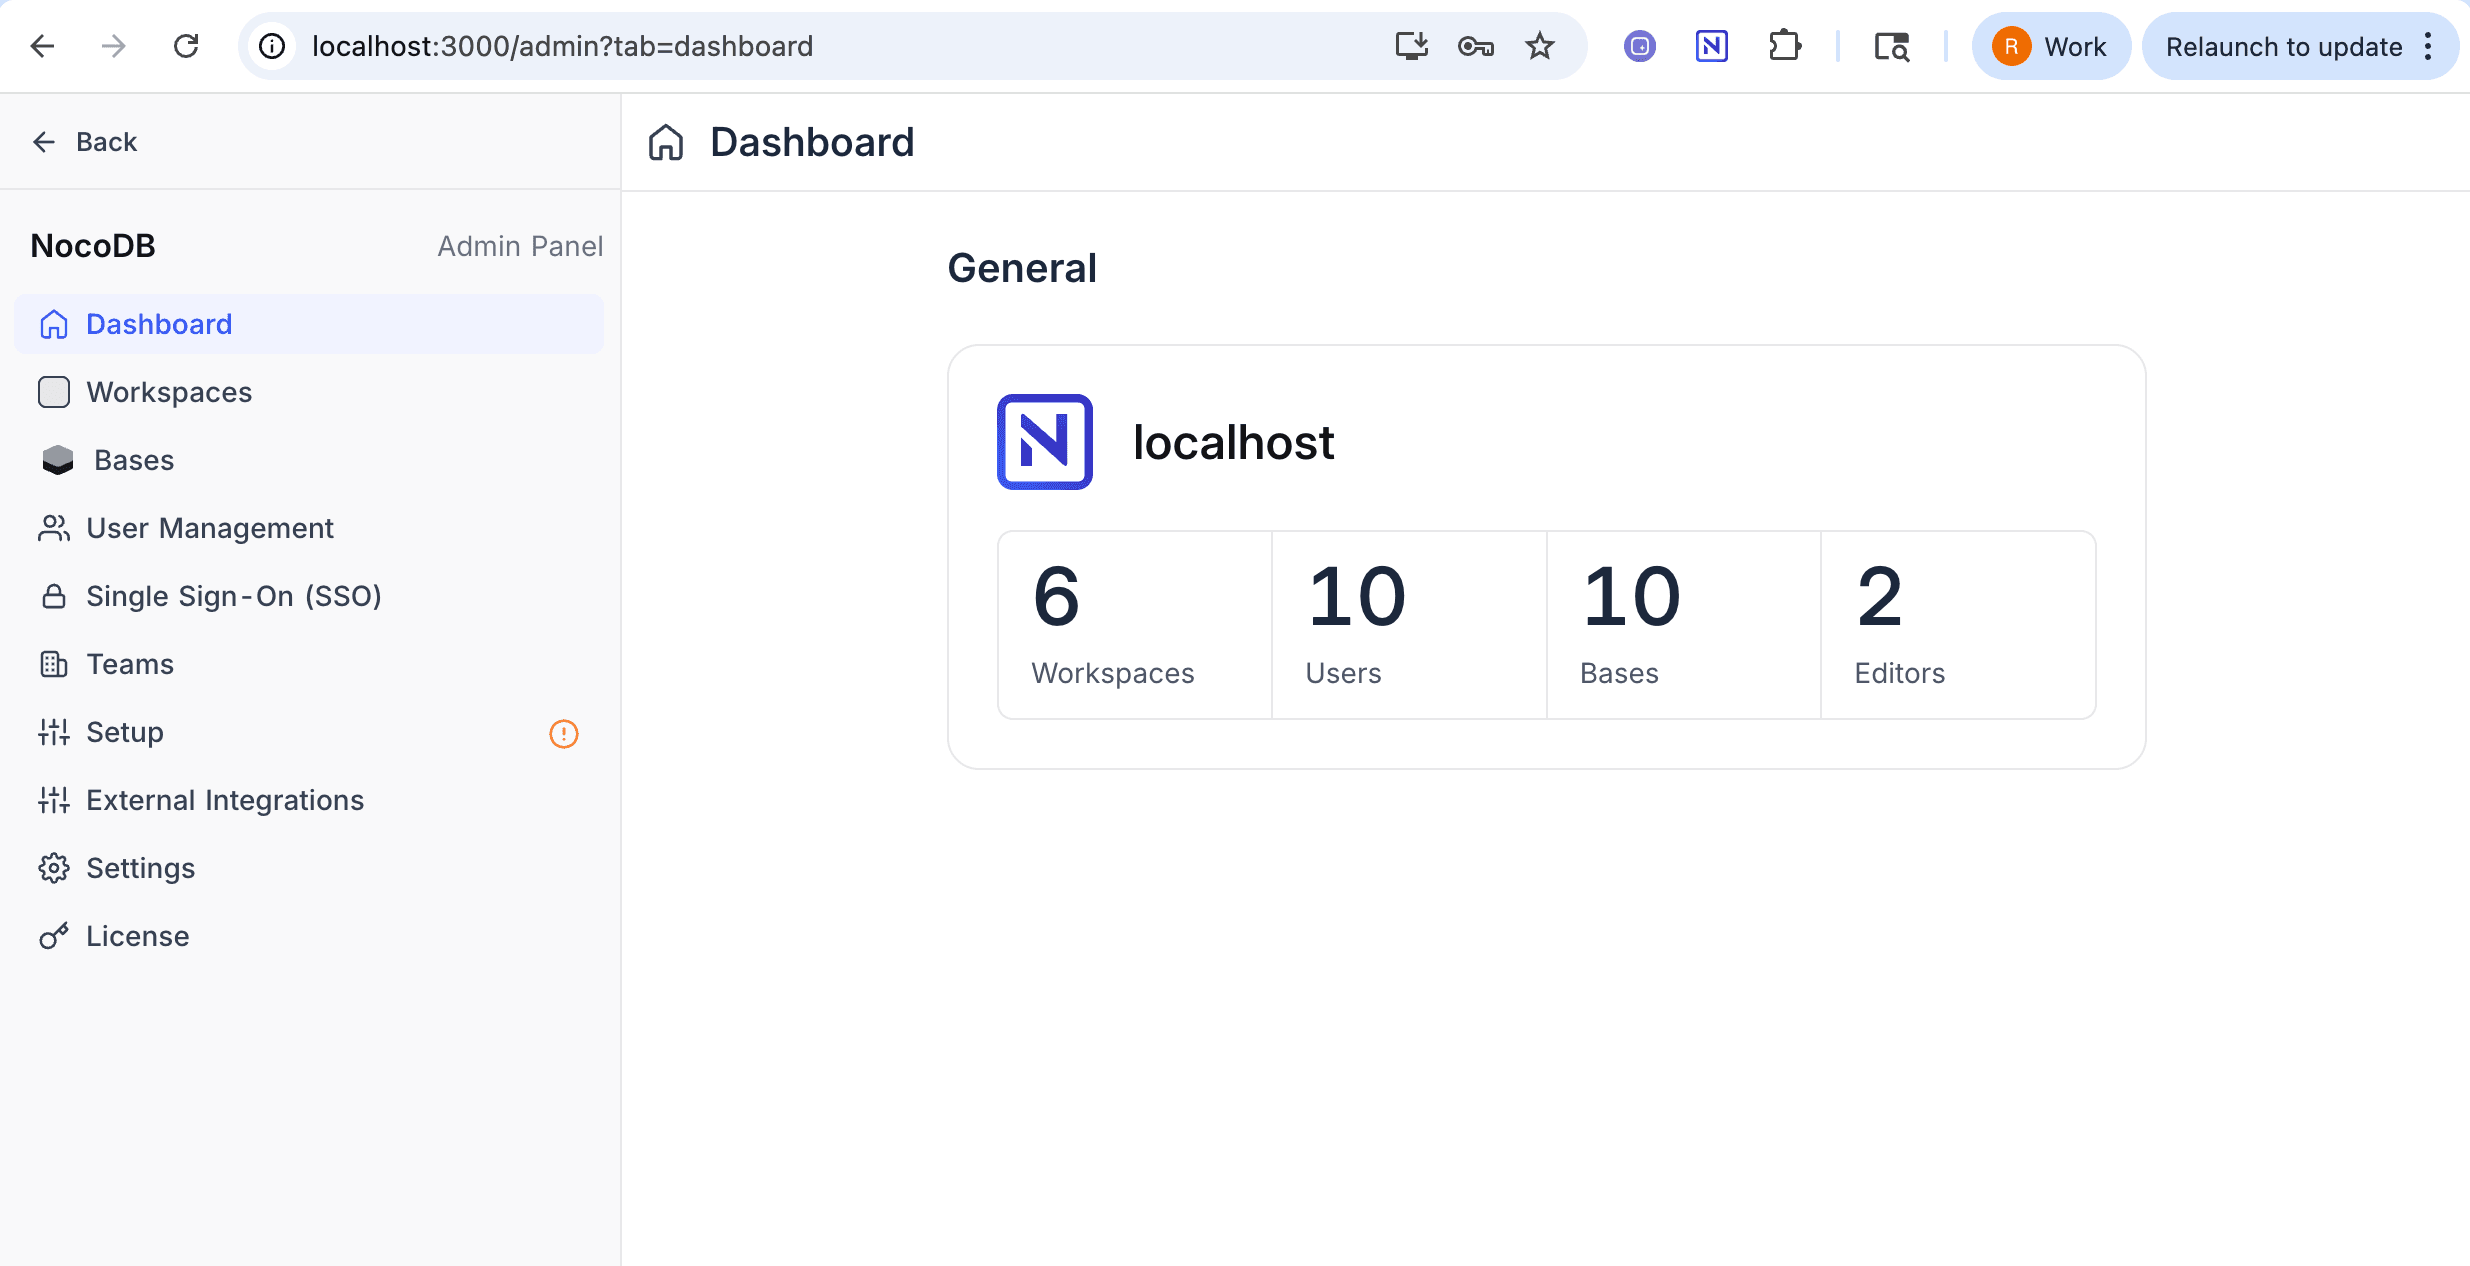Screen dimensions: 2470x1266
Task: Navigate to Teams in admin panel
Action: (130, 664)
